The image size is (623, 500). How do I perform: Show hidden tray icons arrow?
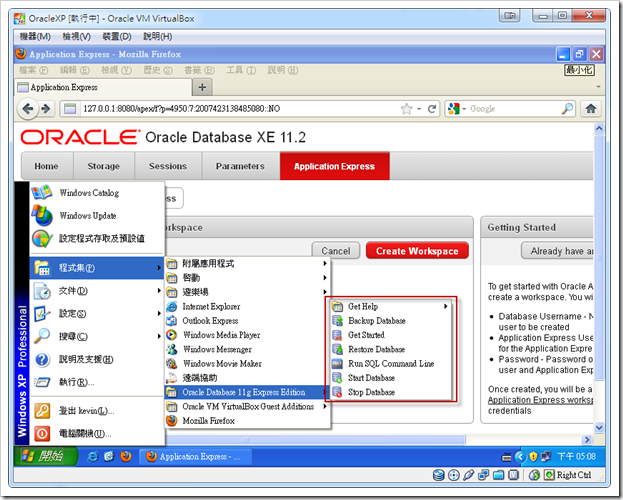[x=520, y=457]
